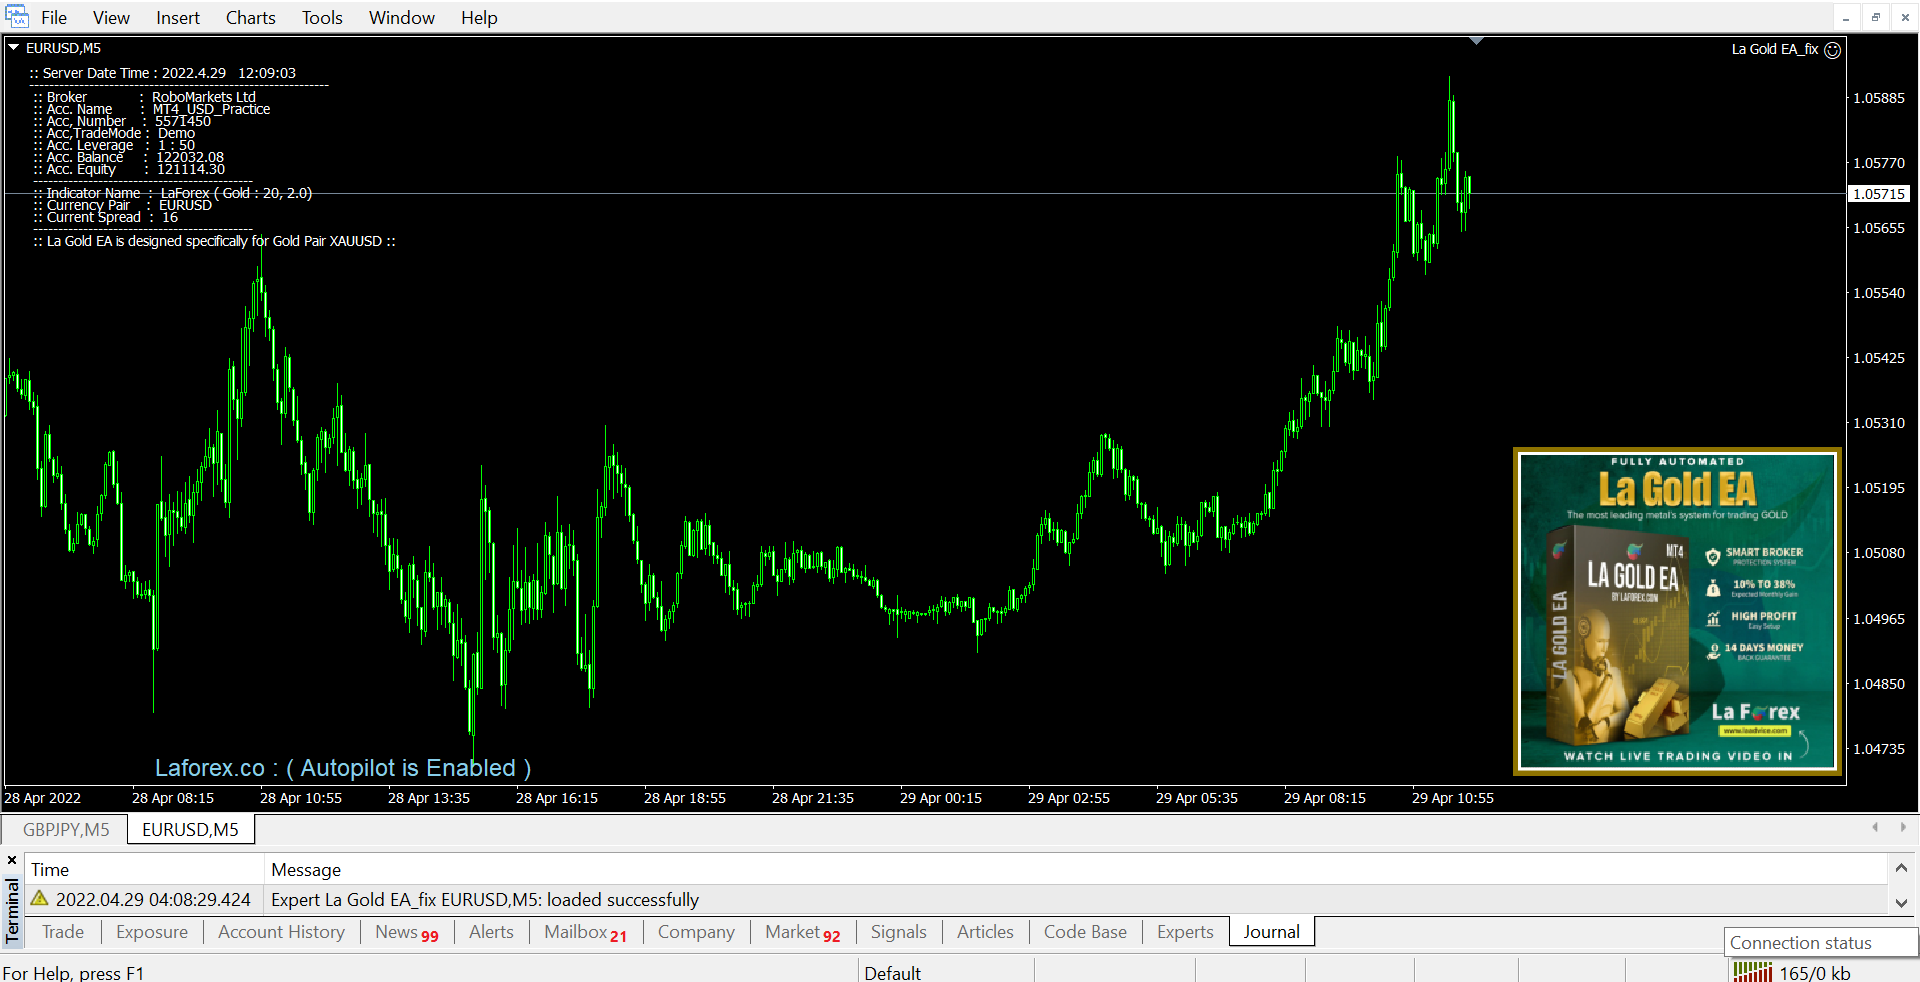Click the connection status bars icon

(1753, 972)
